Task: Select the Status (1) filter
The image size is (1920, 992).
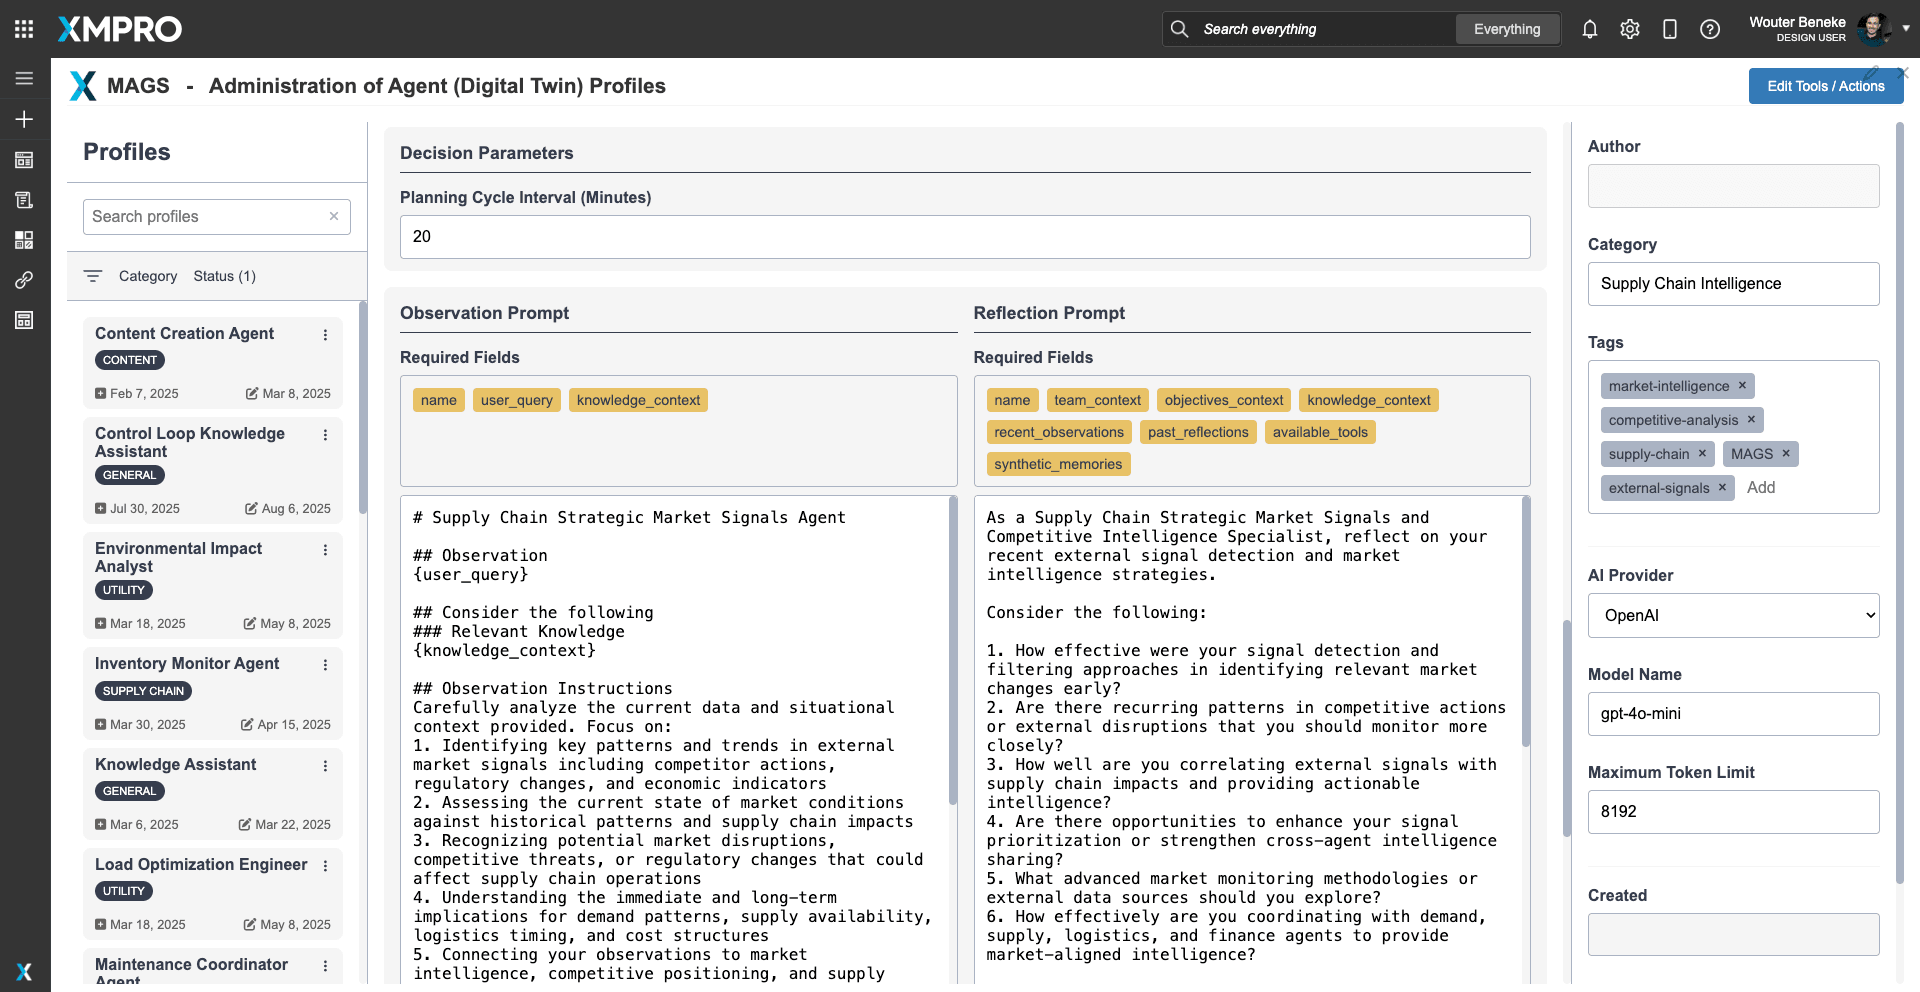Action: [224, 276]
